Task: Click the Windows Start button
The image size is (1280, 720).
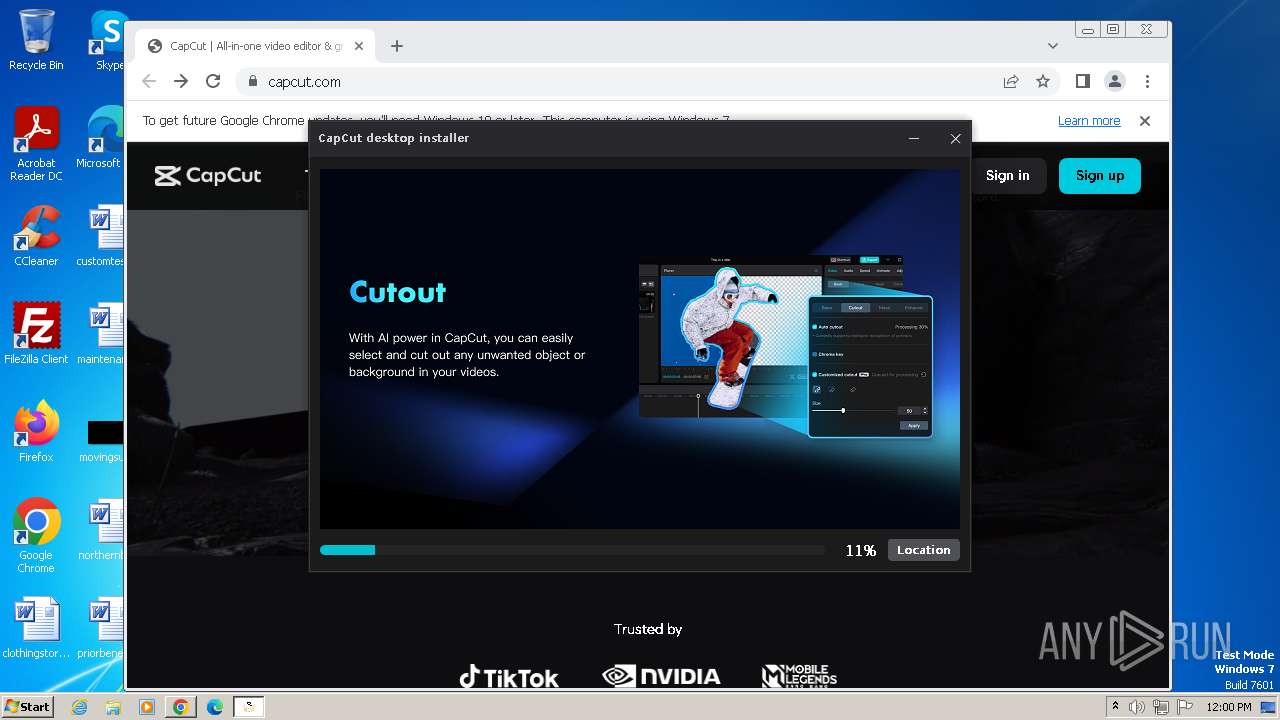Action: click(27, 706)
